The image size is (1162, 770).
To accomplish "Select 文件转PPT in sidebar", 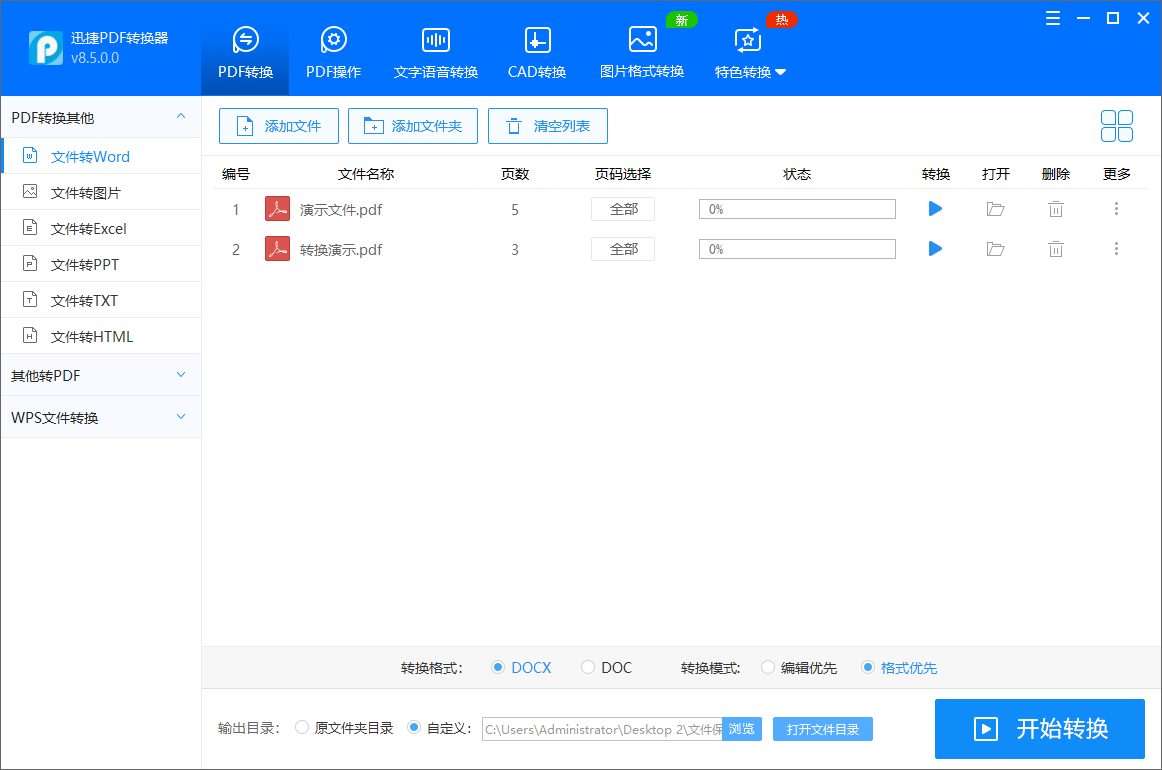I will pos(102,265).
